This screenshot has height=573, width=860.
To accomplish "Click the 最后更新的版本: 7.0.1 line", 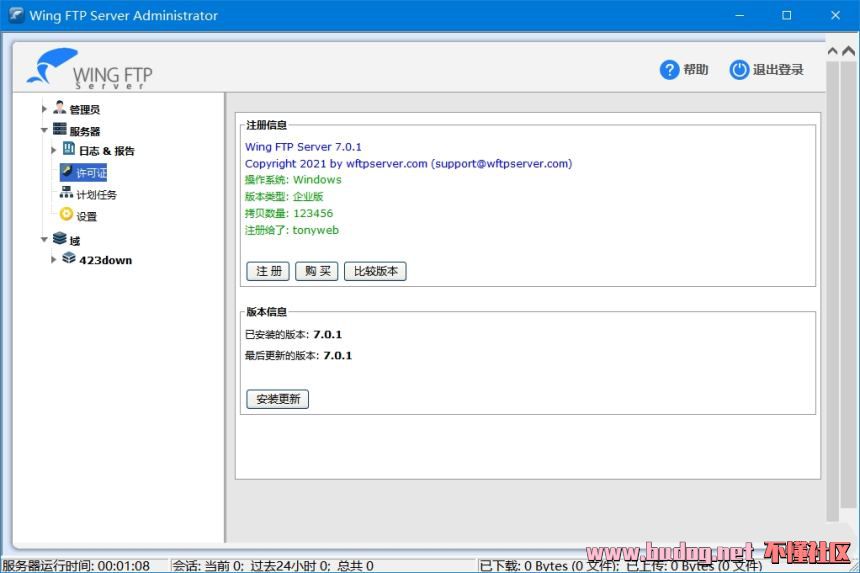I will (298, 356).
